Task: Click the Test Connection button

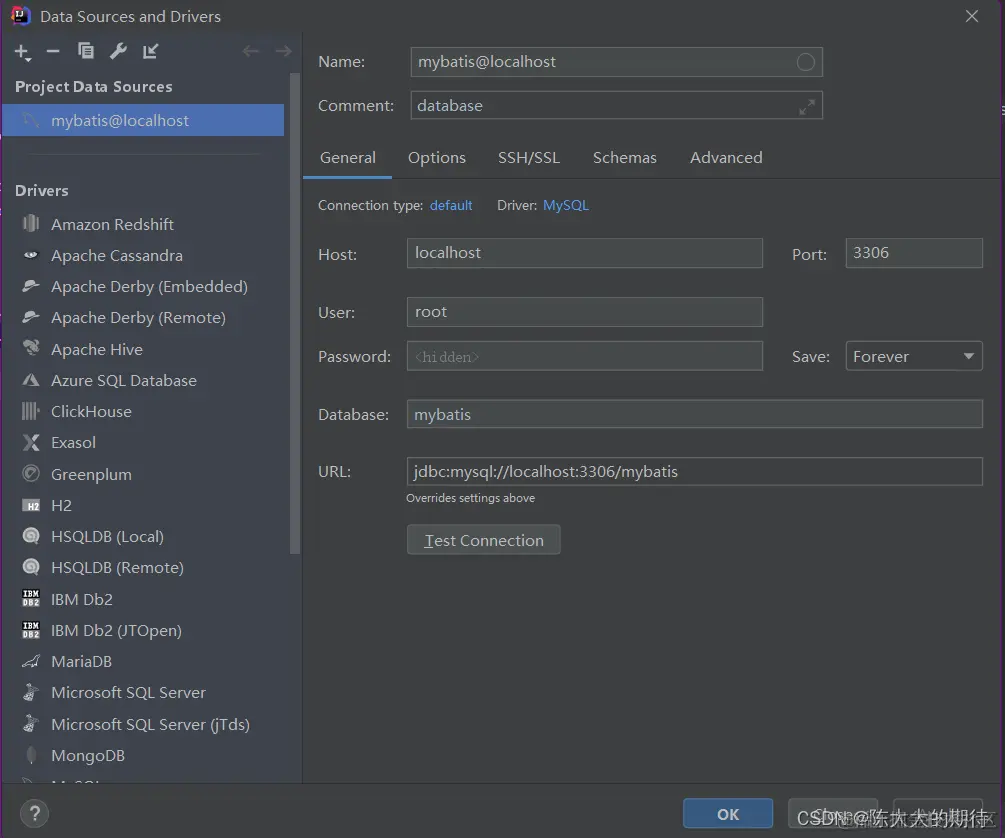Action: [x=483, y=540]
